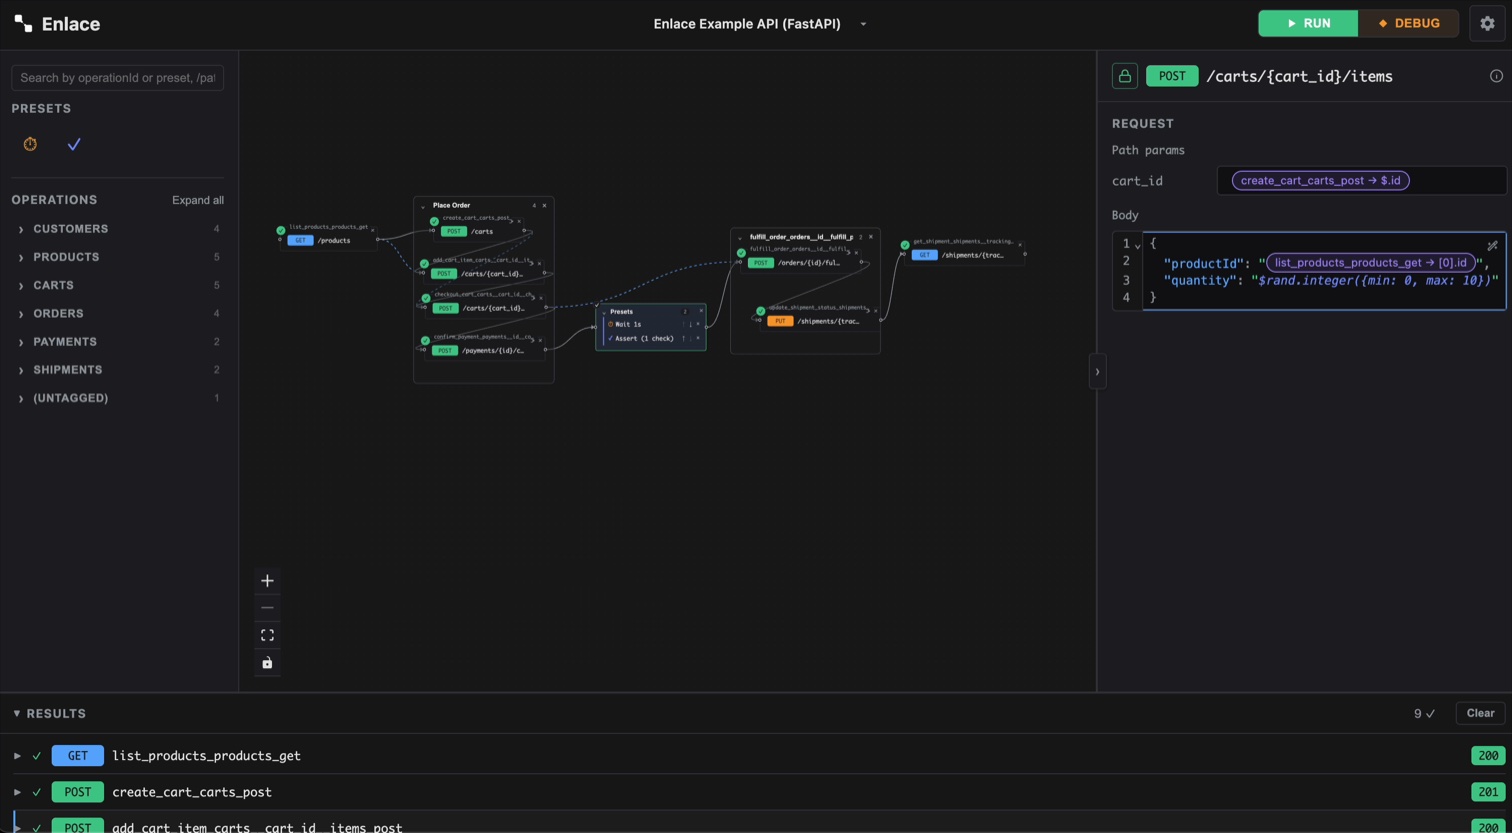Image resolution: width=1512 pixels, height=833 pixels.
Task: Close the Presets node on canvas
Action: pos(701,311)
